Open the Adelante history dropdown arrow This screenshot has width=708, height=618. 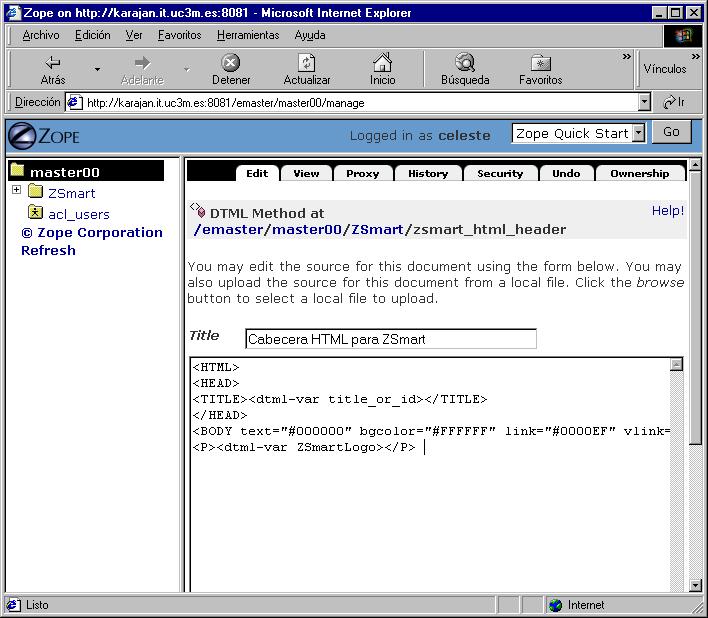(x=186, y=70)
